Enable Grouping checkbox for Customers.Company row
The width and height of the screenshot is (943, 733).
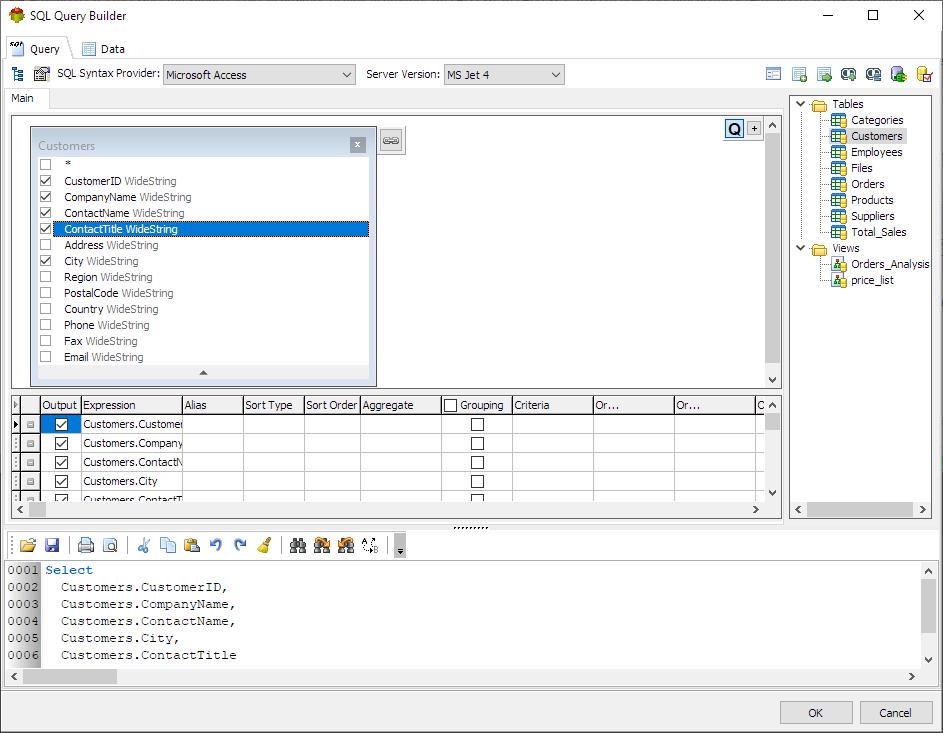[x=478, y=443]
